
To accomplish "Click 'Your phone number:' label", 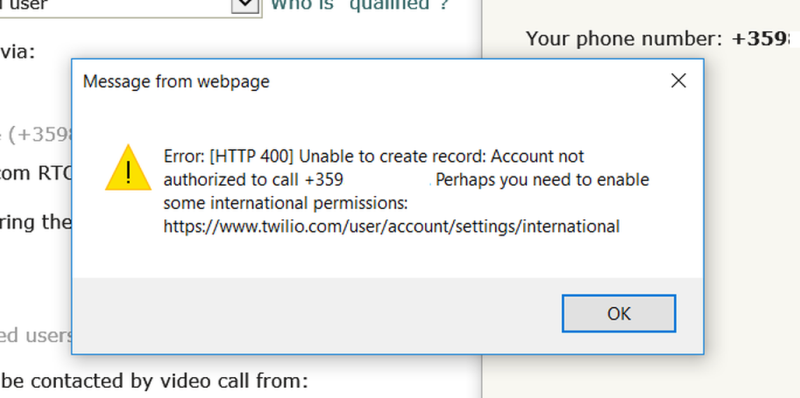I will click(x=624, y=39).
